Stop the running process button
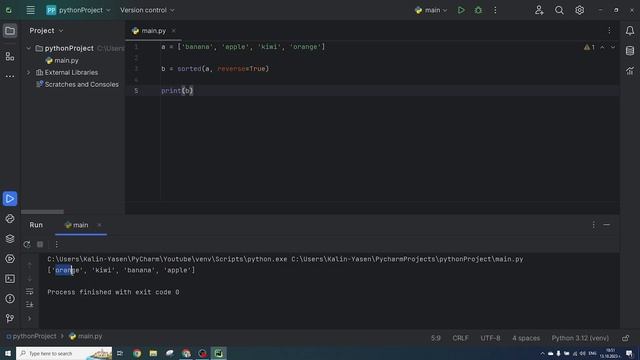 coord(40,244)
